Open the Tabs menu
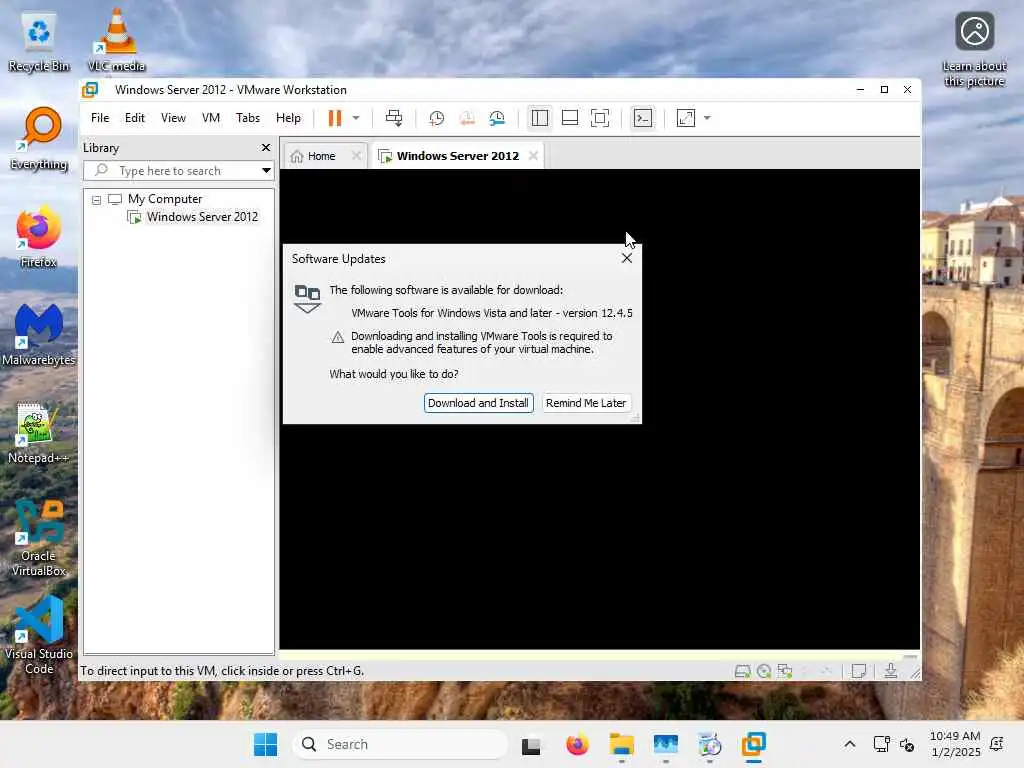Image resolution: width=1024 pixels, height=768 pixels. click(248, 118)
